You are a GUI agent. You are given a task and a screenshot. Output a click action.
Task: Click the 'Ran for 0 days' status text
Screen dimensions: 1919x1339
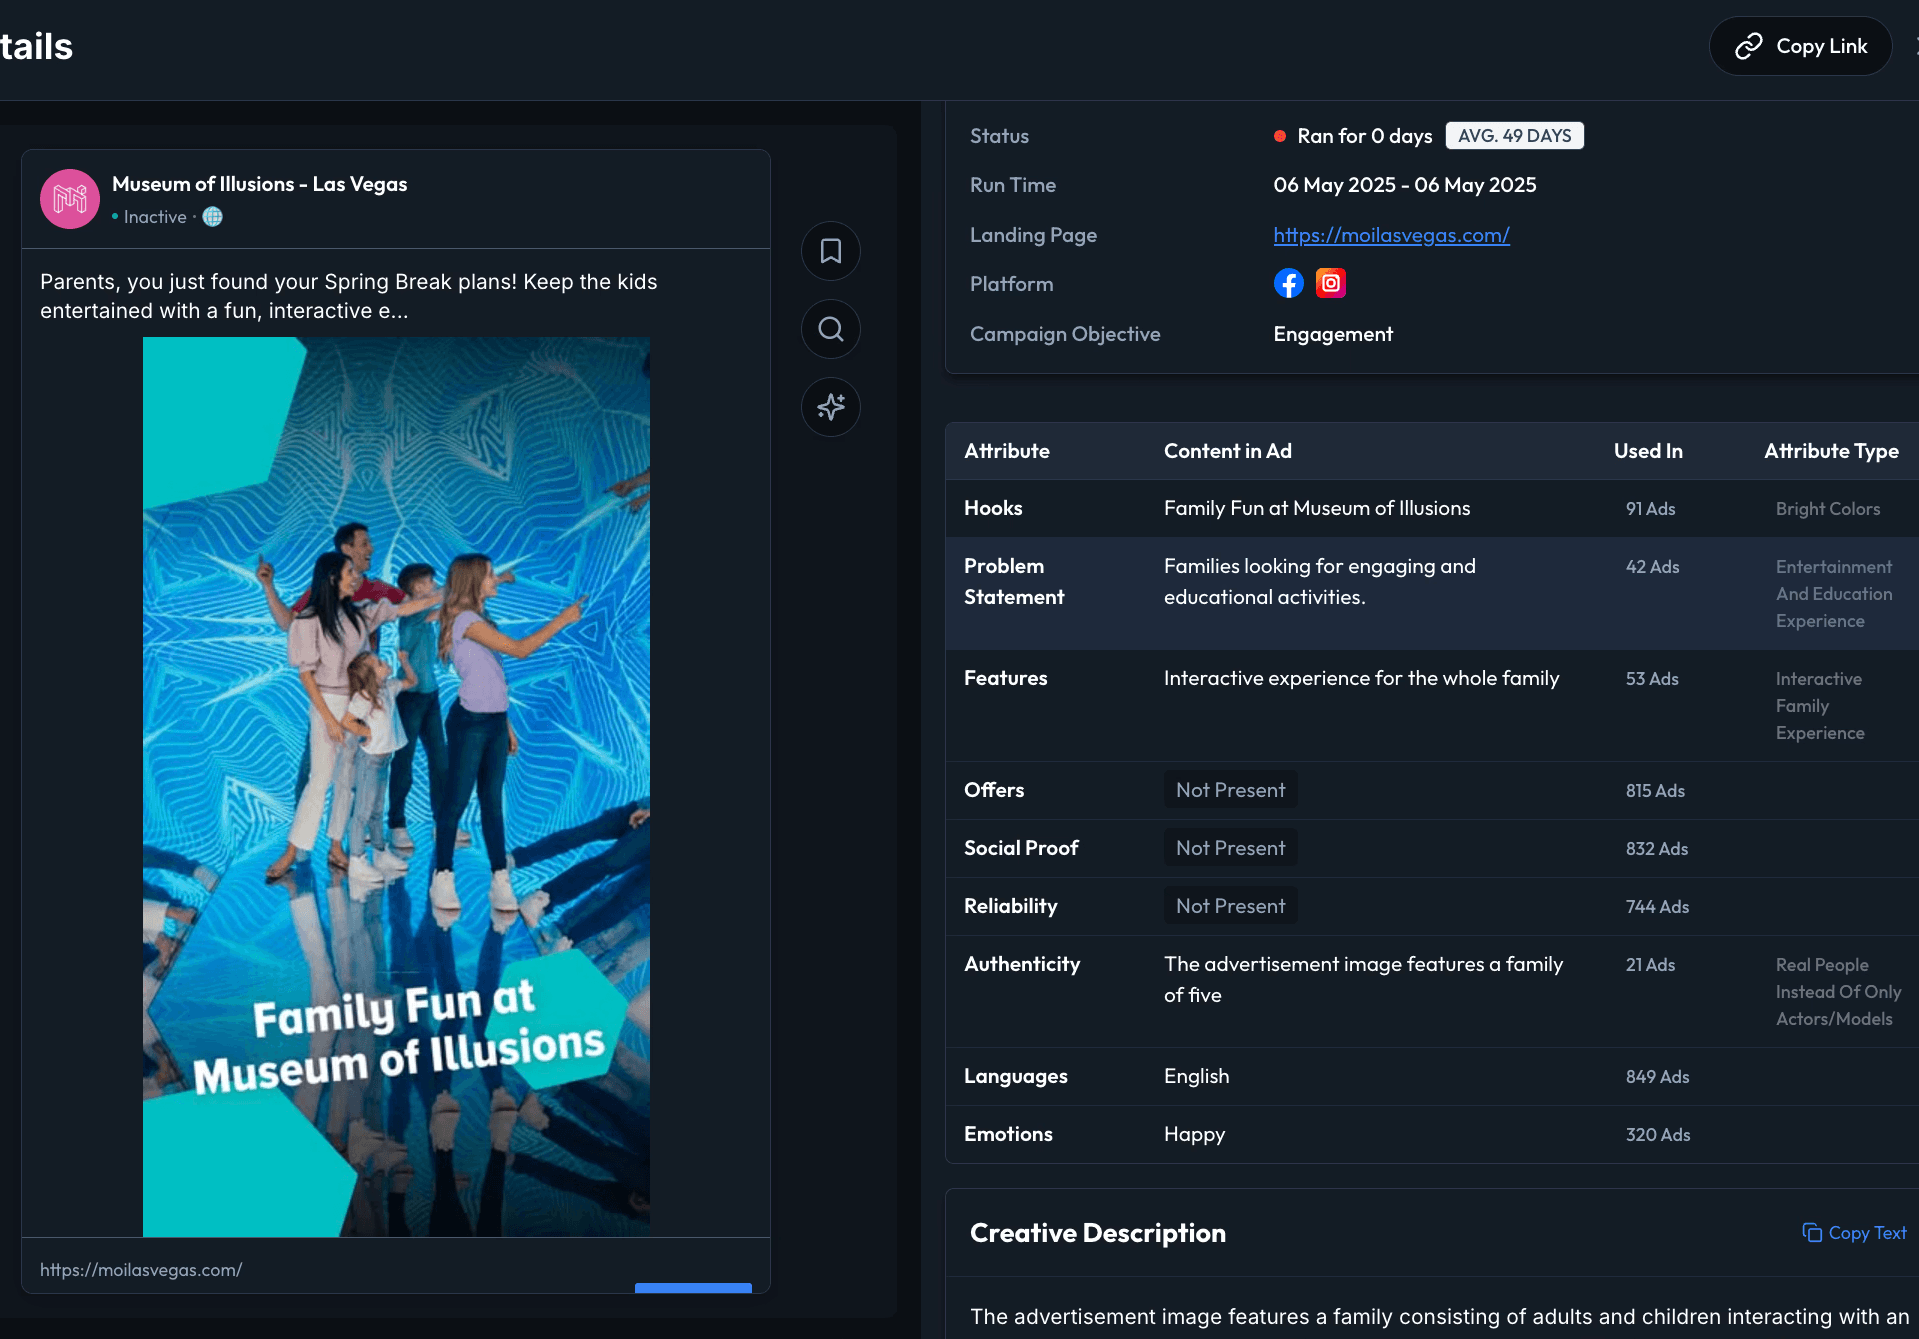click(1364, 136)
